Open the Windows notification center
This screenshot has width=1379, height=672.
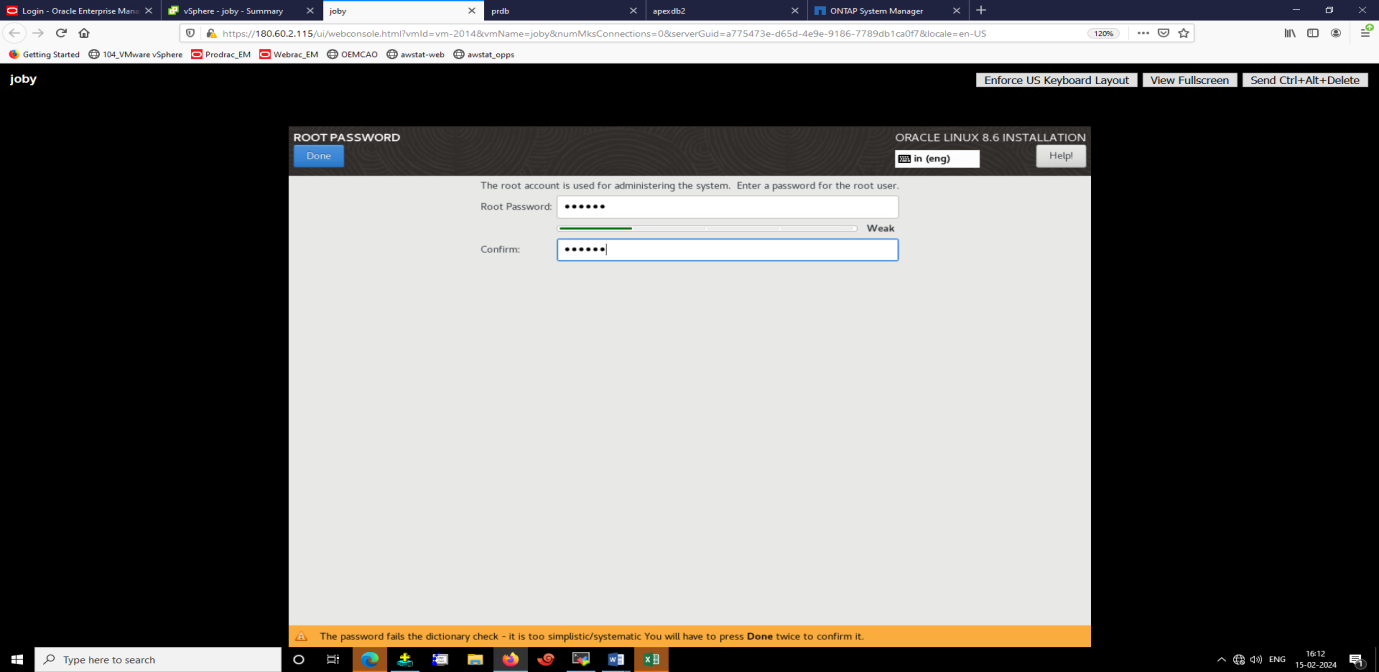coord(1357,660)
